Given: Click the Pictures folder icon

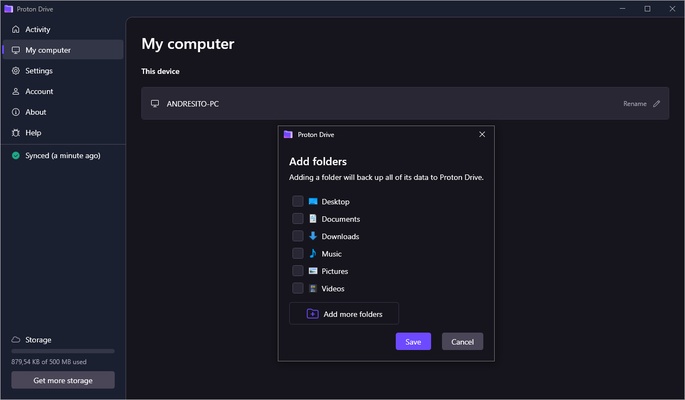Looking at the screenshot, I should (313, 271).
